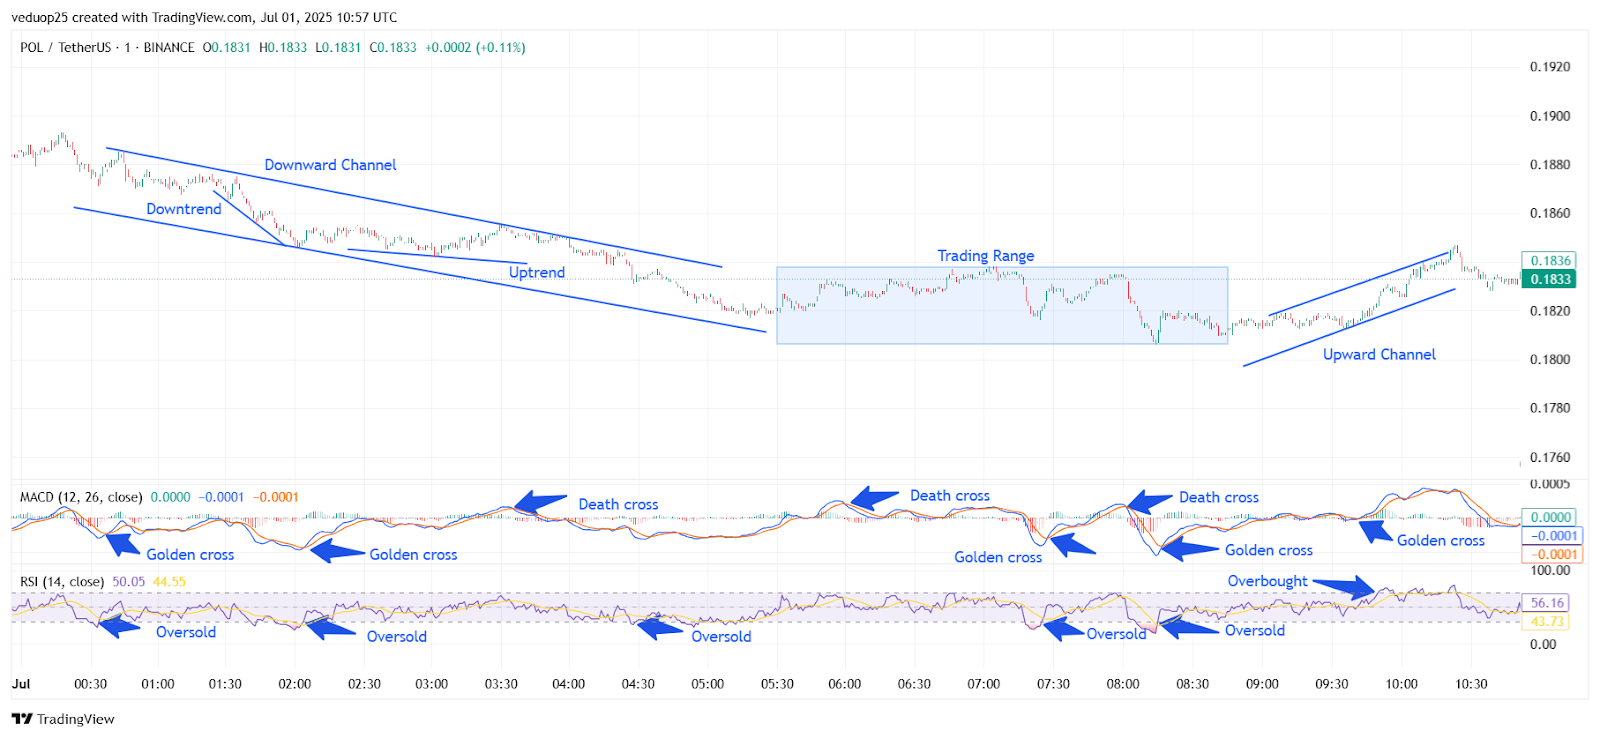1600x738 pixels.
Task: Click the 0.1820 price scale label
Action: [x=1550, y=311]
